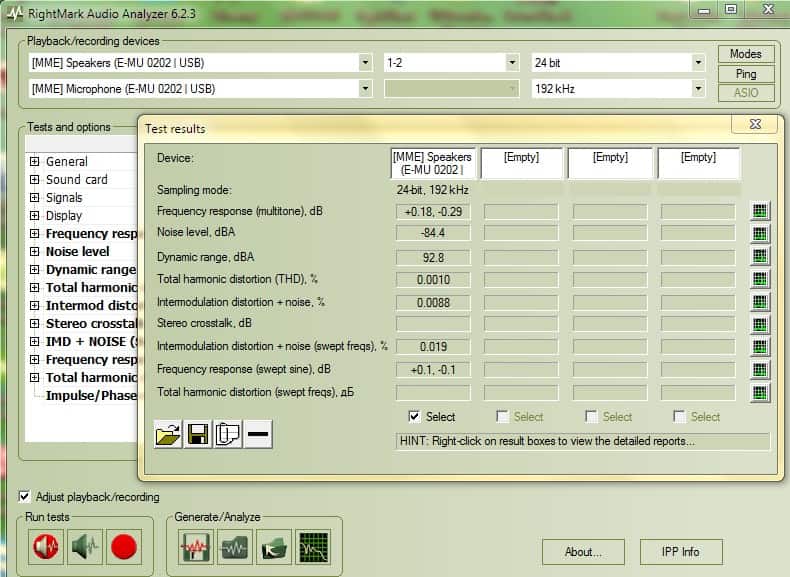This screenshot has height=577, width=790.
Task: Click the delete results minus icon
Action: click(x=258, y=434)
